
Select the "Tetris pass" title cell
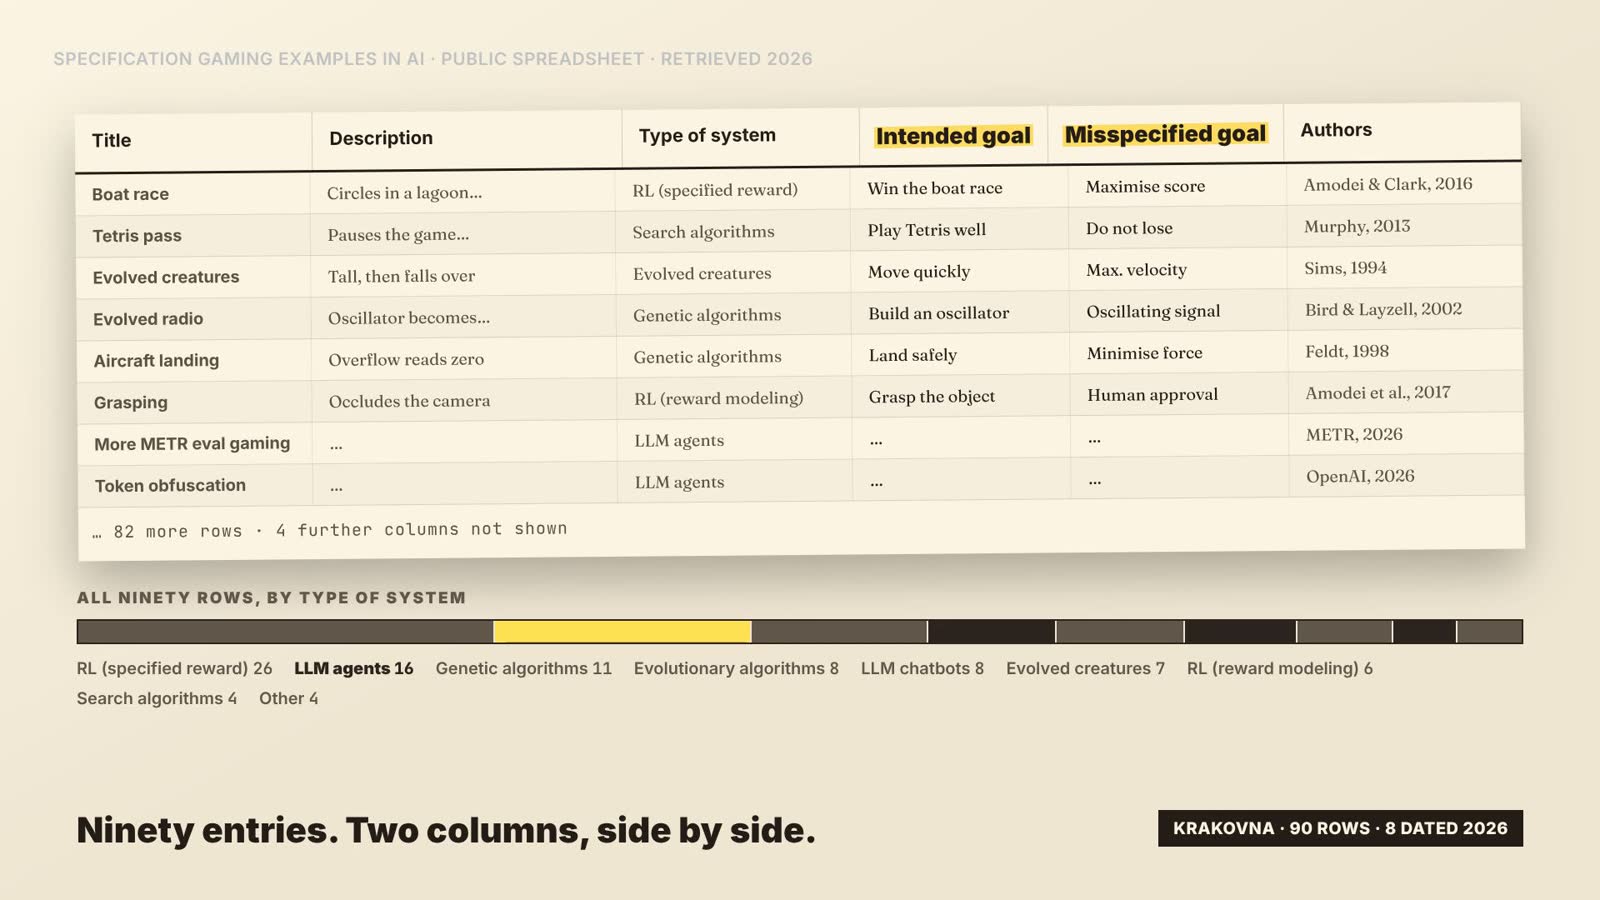pos(137,236)
